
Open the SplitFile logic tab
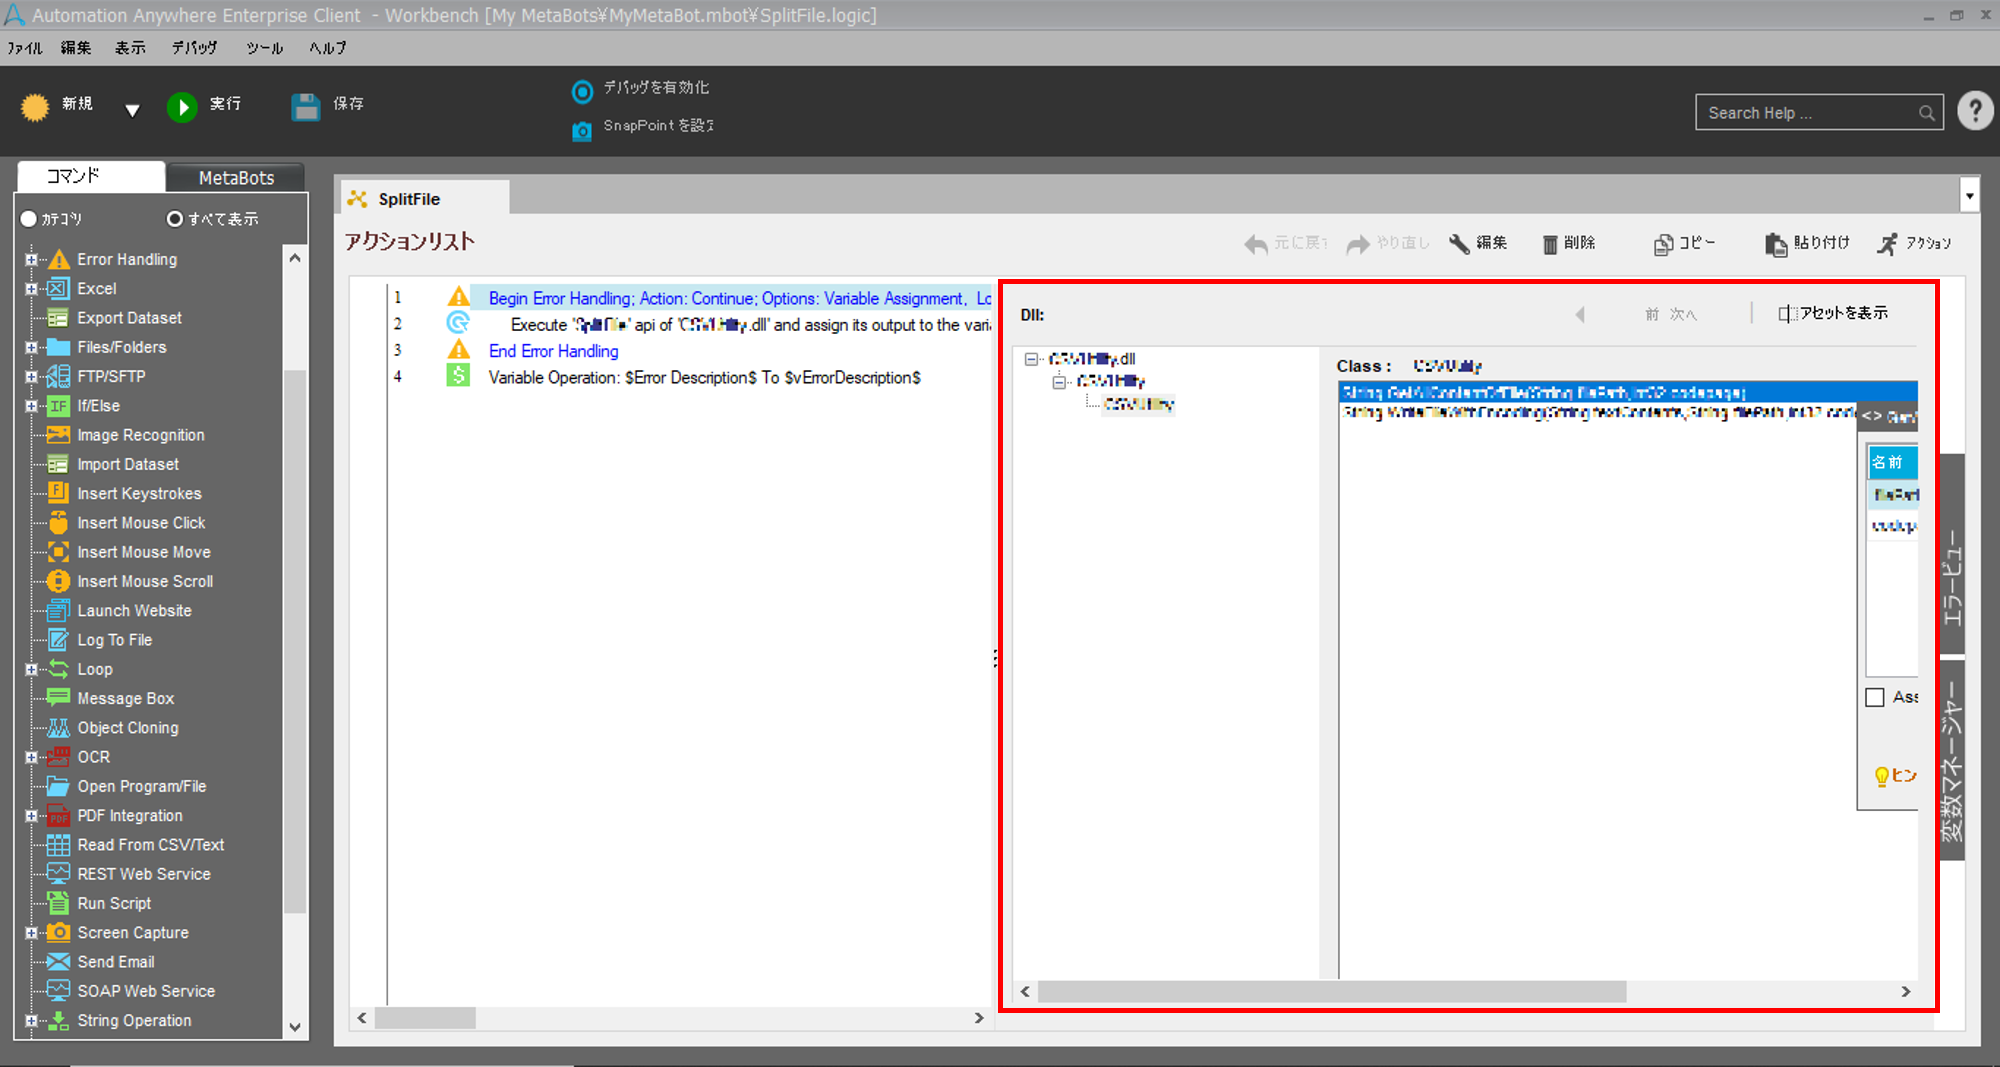[x=423, y=198]
